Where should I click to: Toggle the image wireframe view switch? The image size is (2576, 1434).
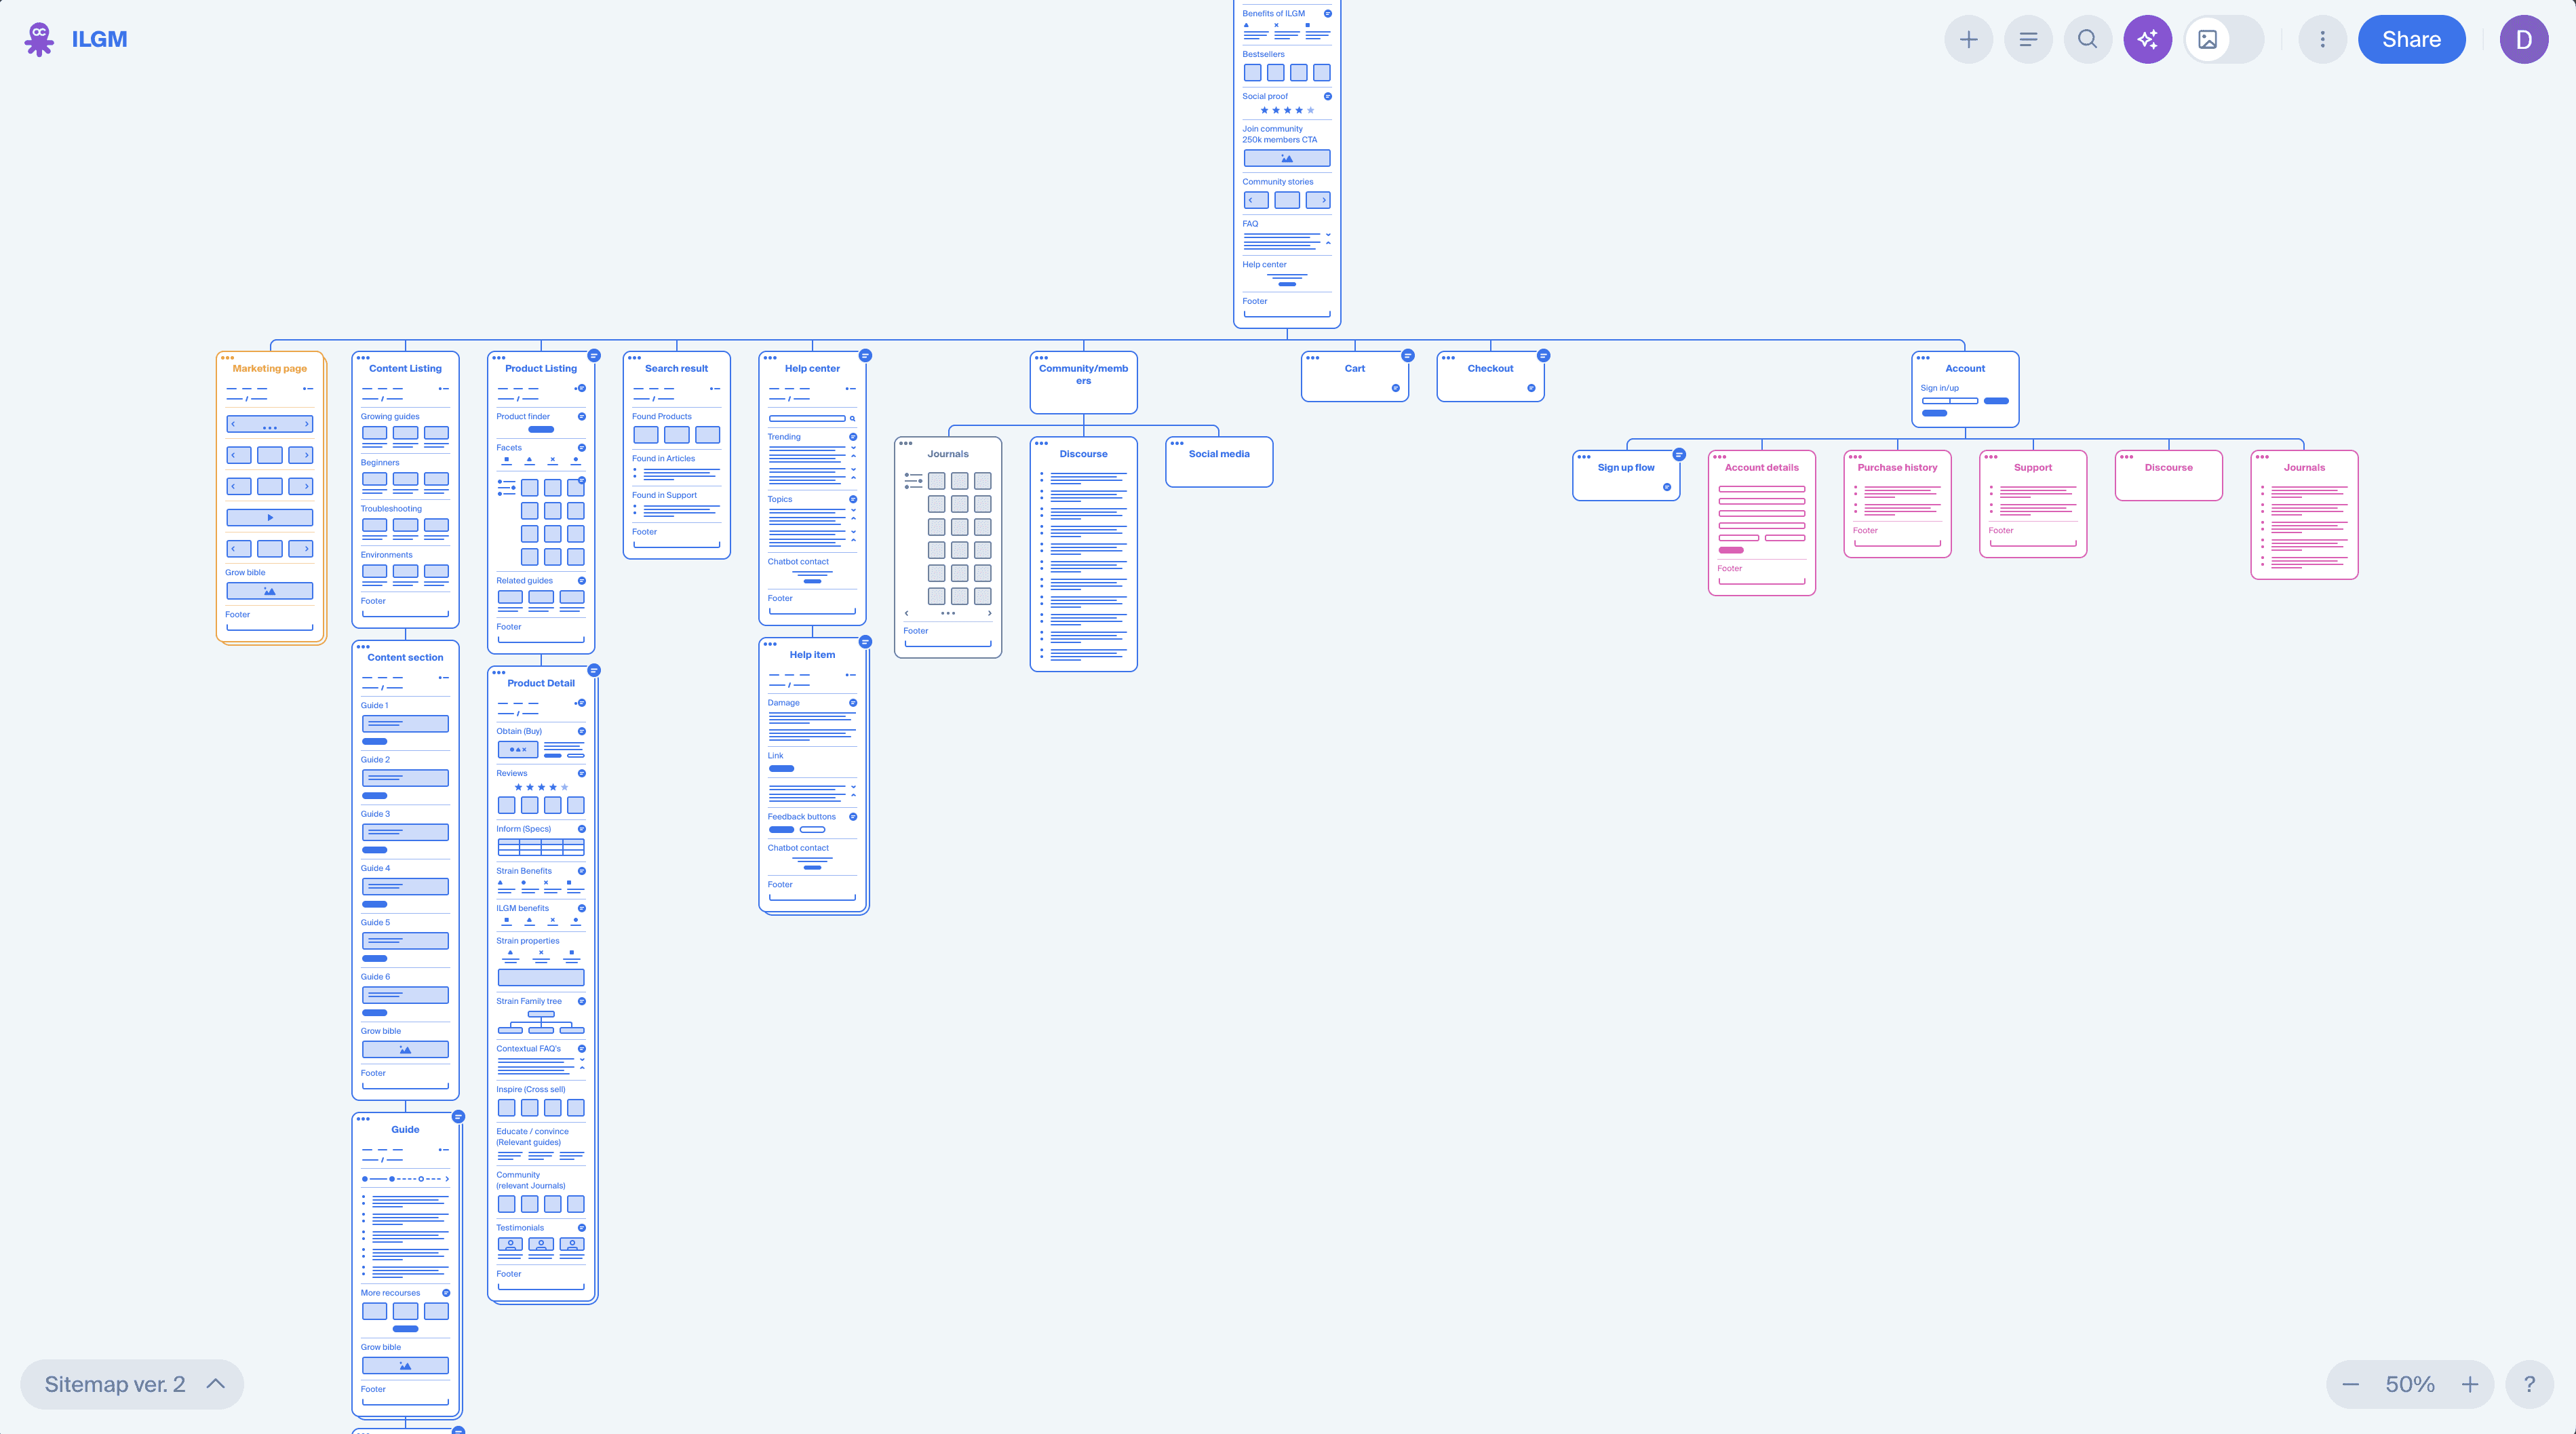point(2224,39)
